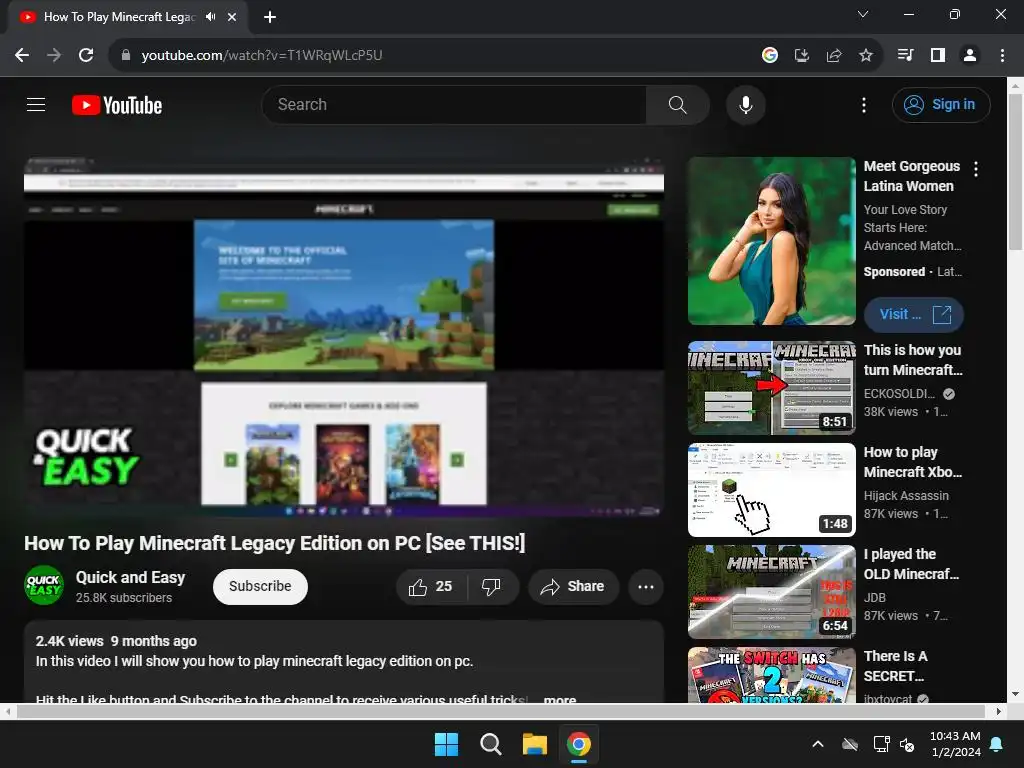Open the Quick and Easy channel name
Viewport: 1024px width, 768px height.
pyautogui.click(x=130, y=577)
